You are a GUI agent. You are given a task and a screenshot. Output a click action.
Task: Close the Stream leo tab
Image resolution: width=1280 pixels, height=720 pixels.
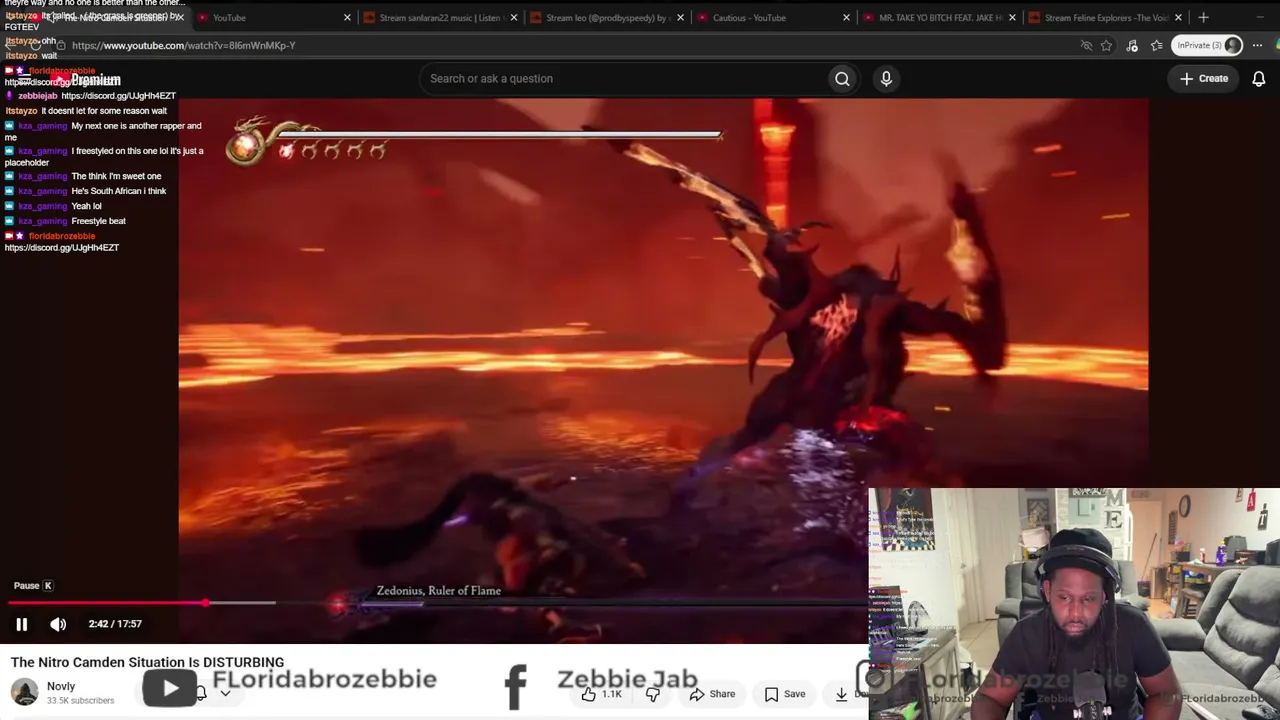pos(680,17)
